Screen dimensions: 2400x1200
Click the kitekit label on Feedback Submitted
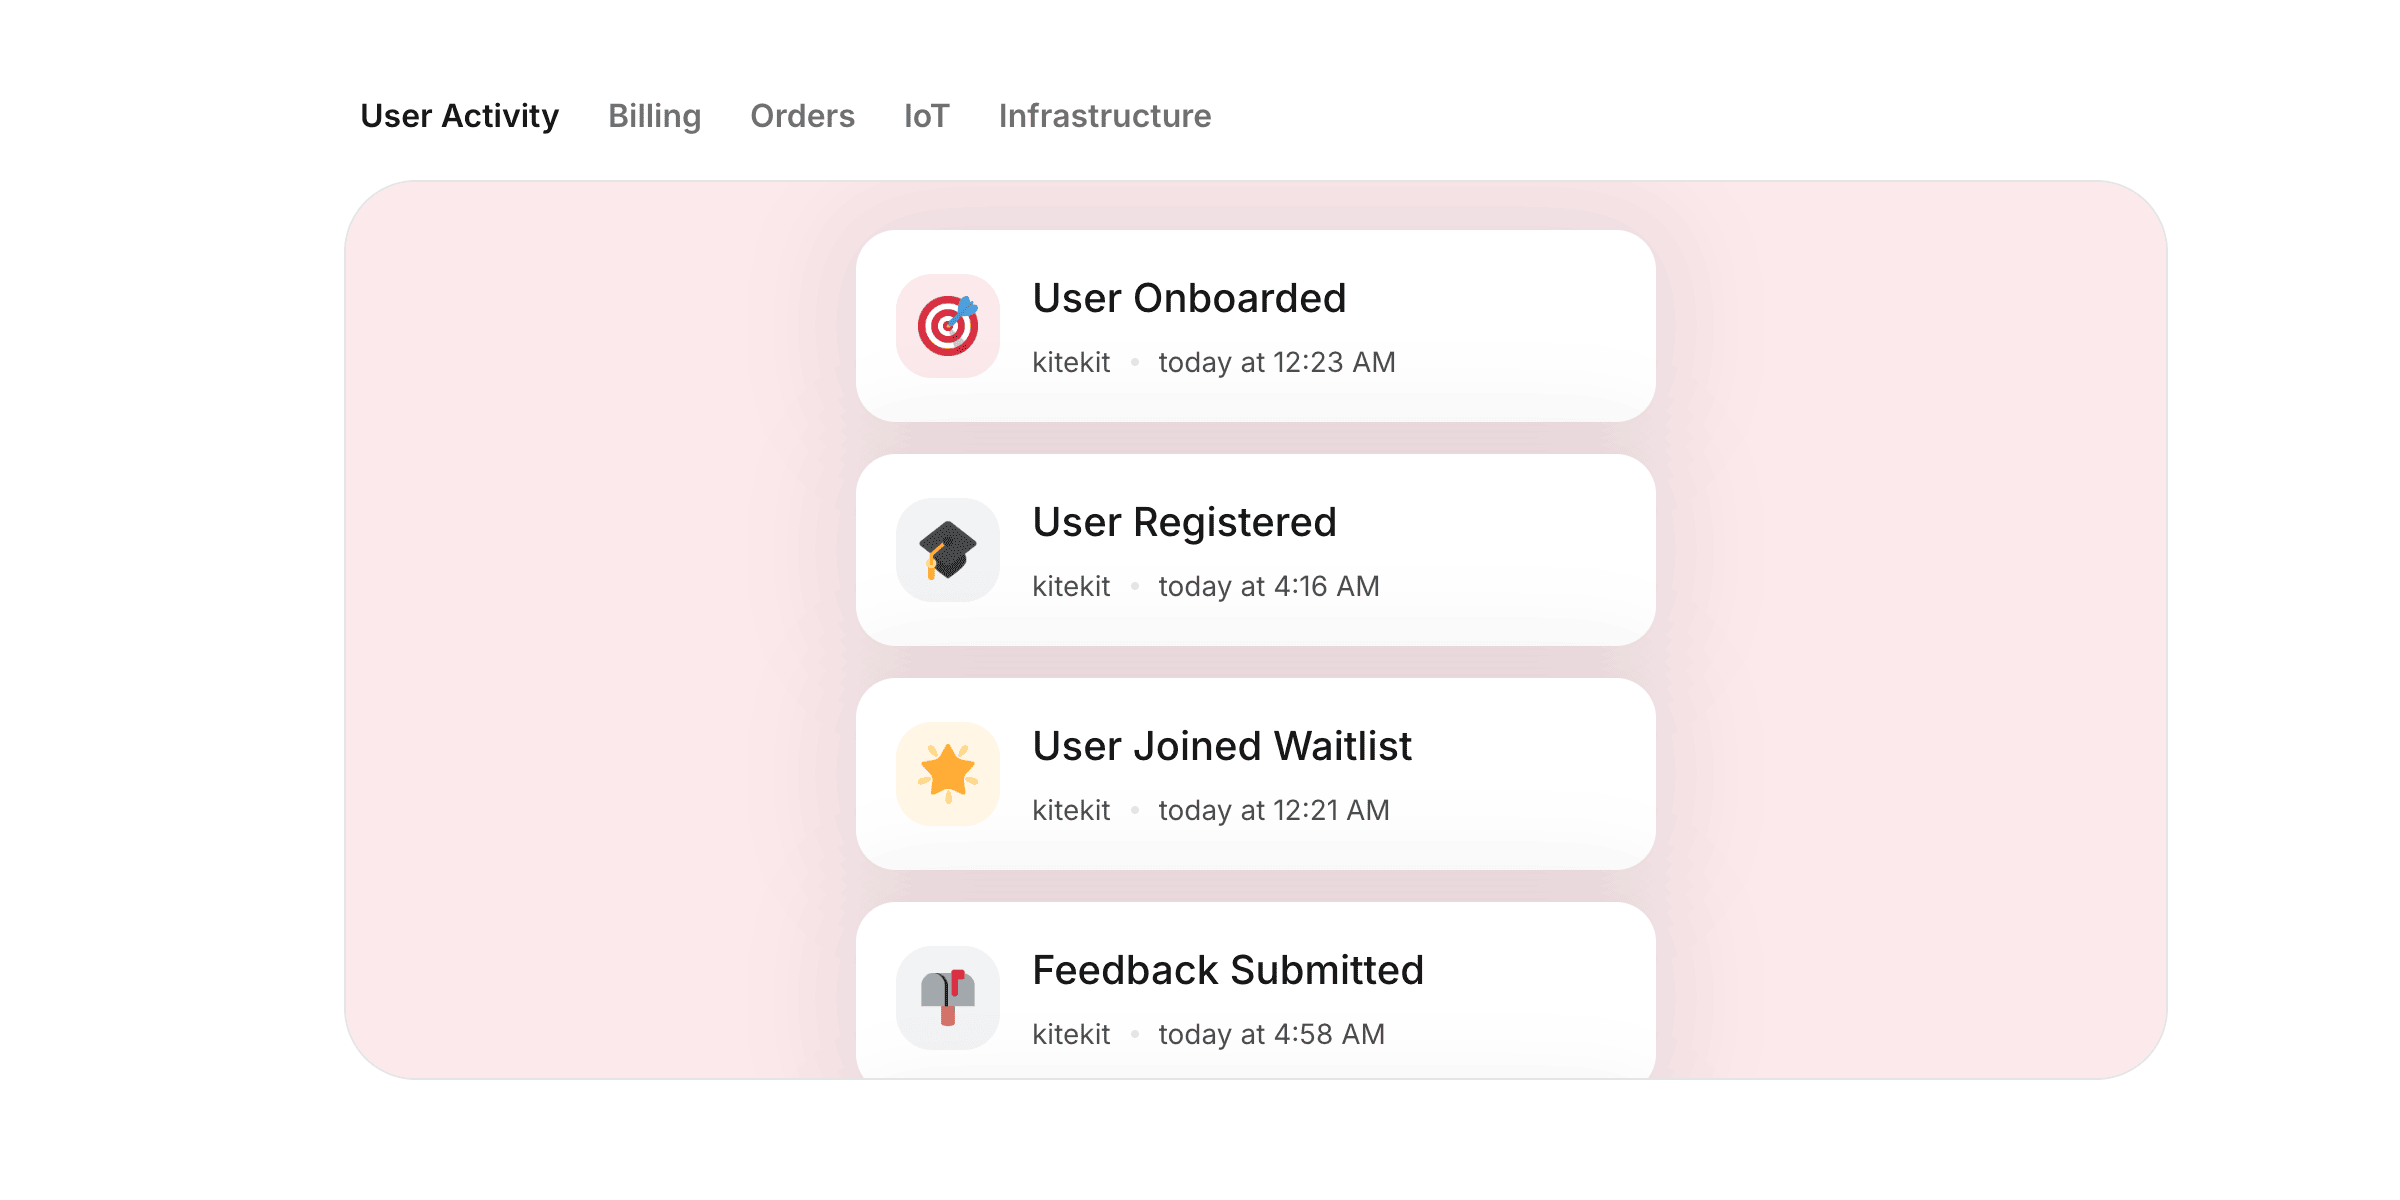pos(1071,1034)
